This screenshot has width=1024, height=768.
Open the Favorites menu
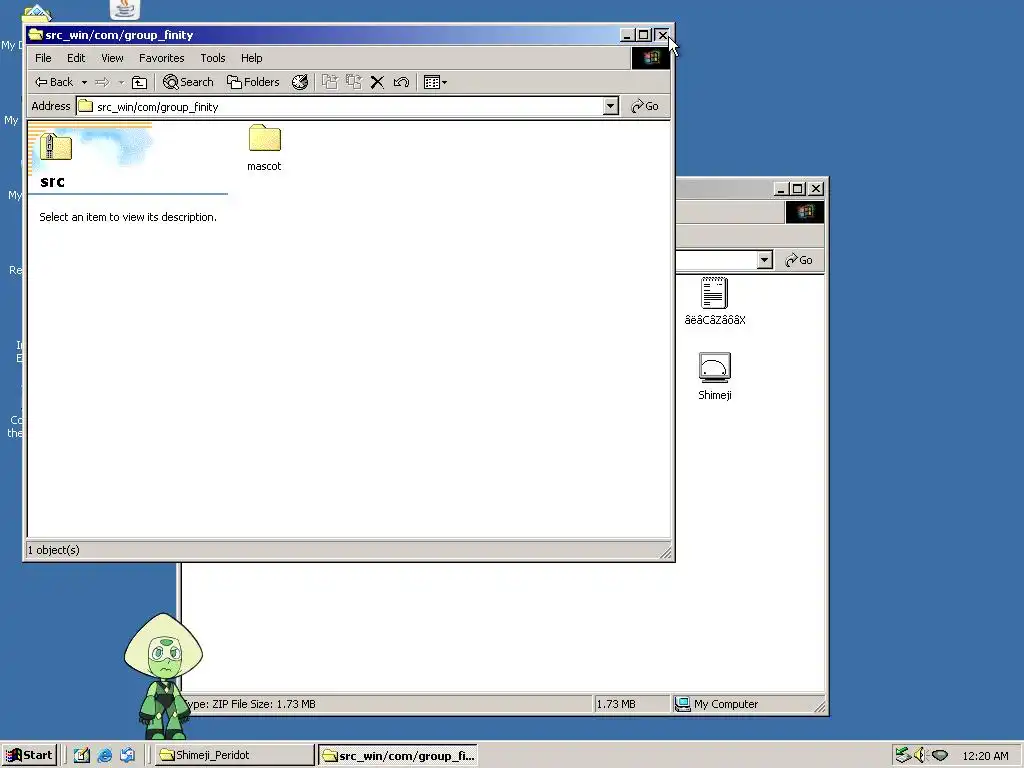[161, 58]
